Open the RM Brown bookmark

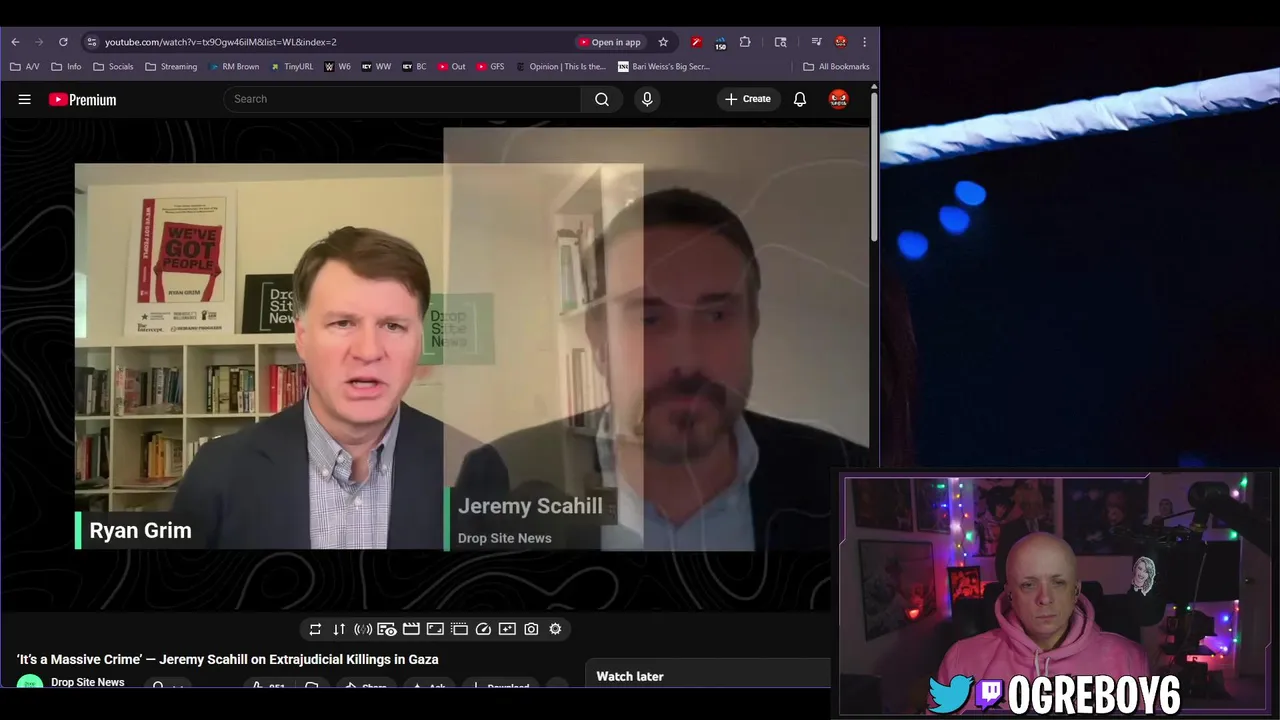[233, 67]
